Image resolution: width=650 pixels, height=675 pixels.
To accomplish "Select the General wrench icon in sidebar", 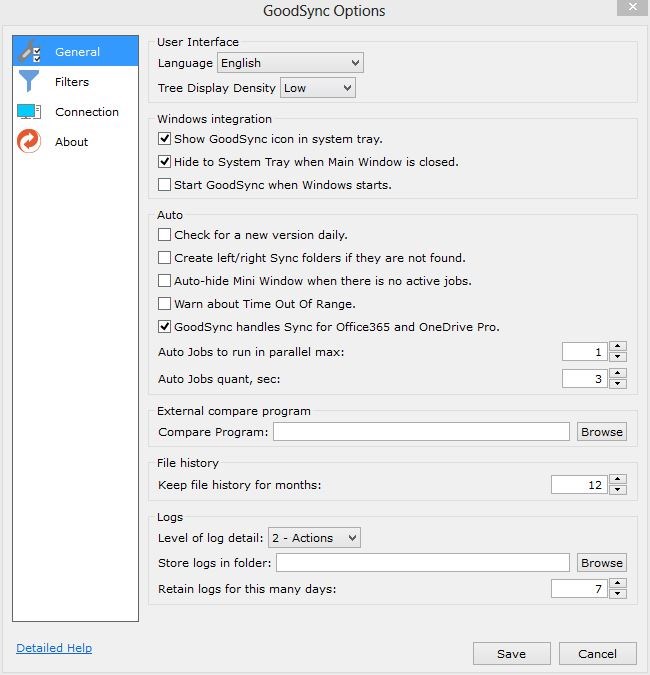I will [29, 52].
